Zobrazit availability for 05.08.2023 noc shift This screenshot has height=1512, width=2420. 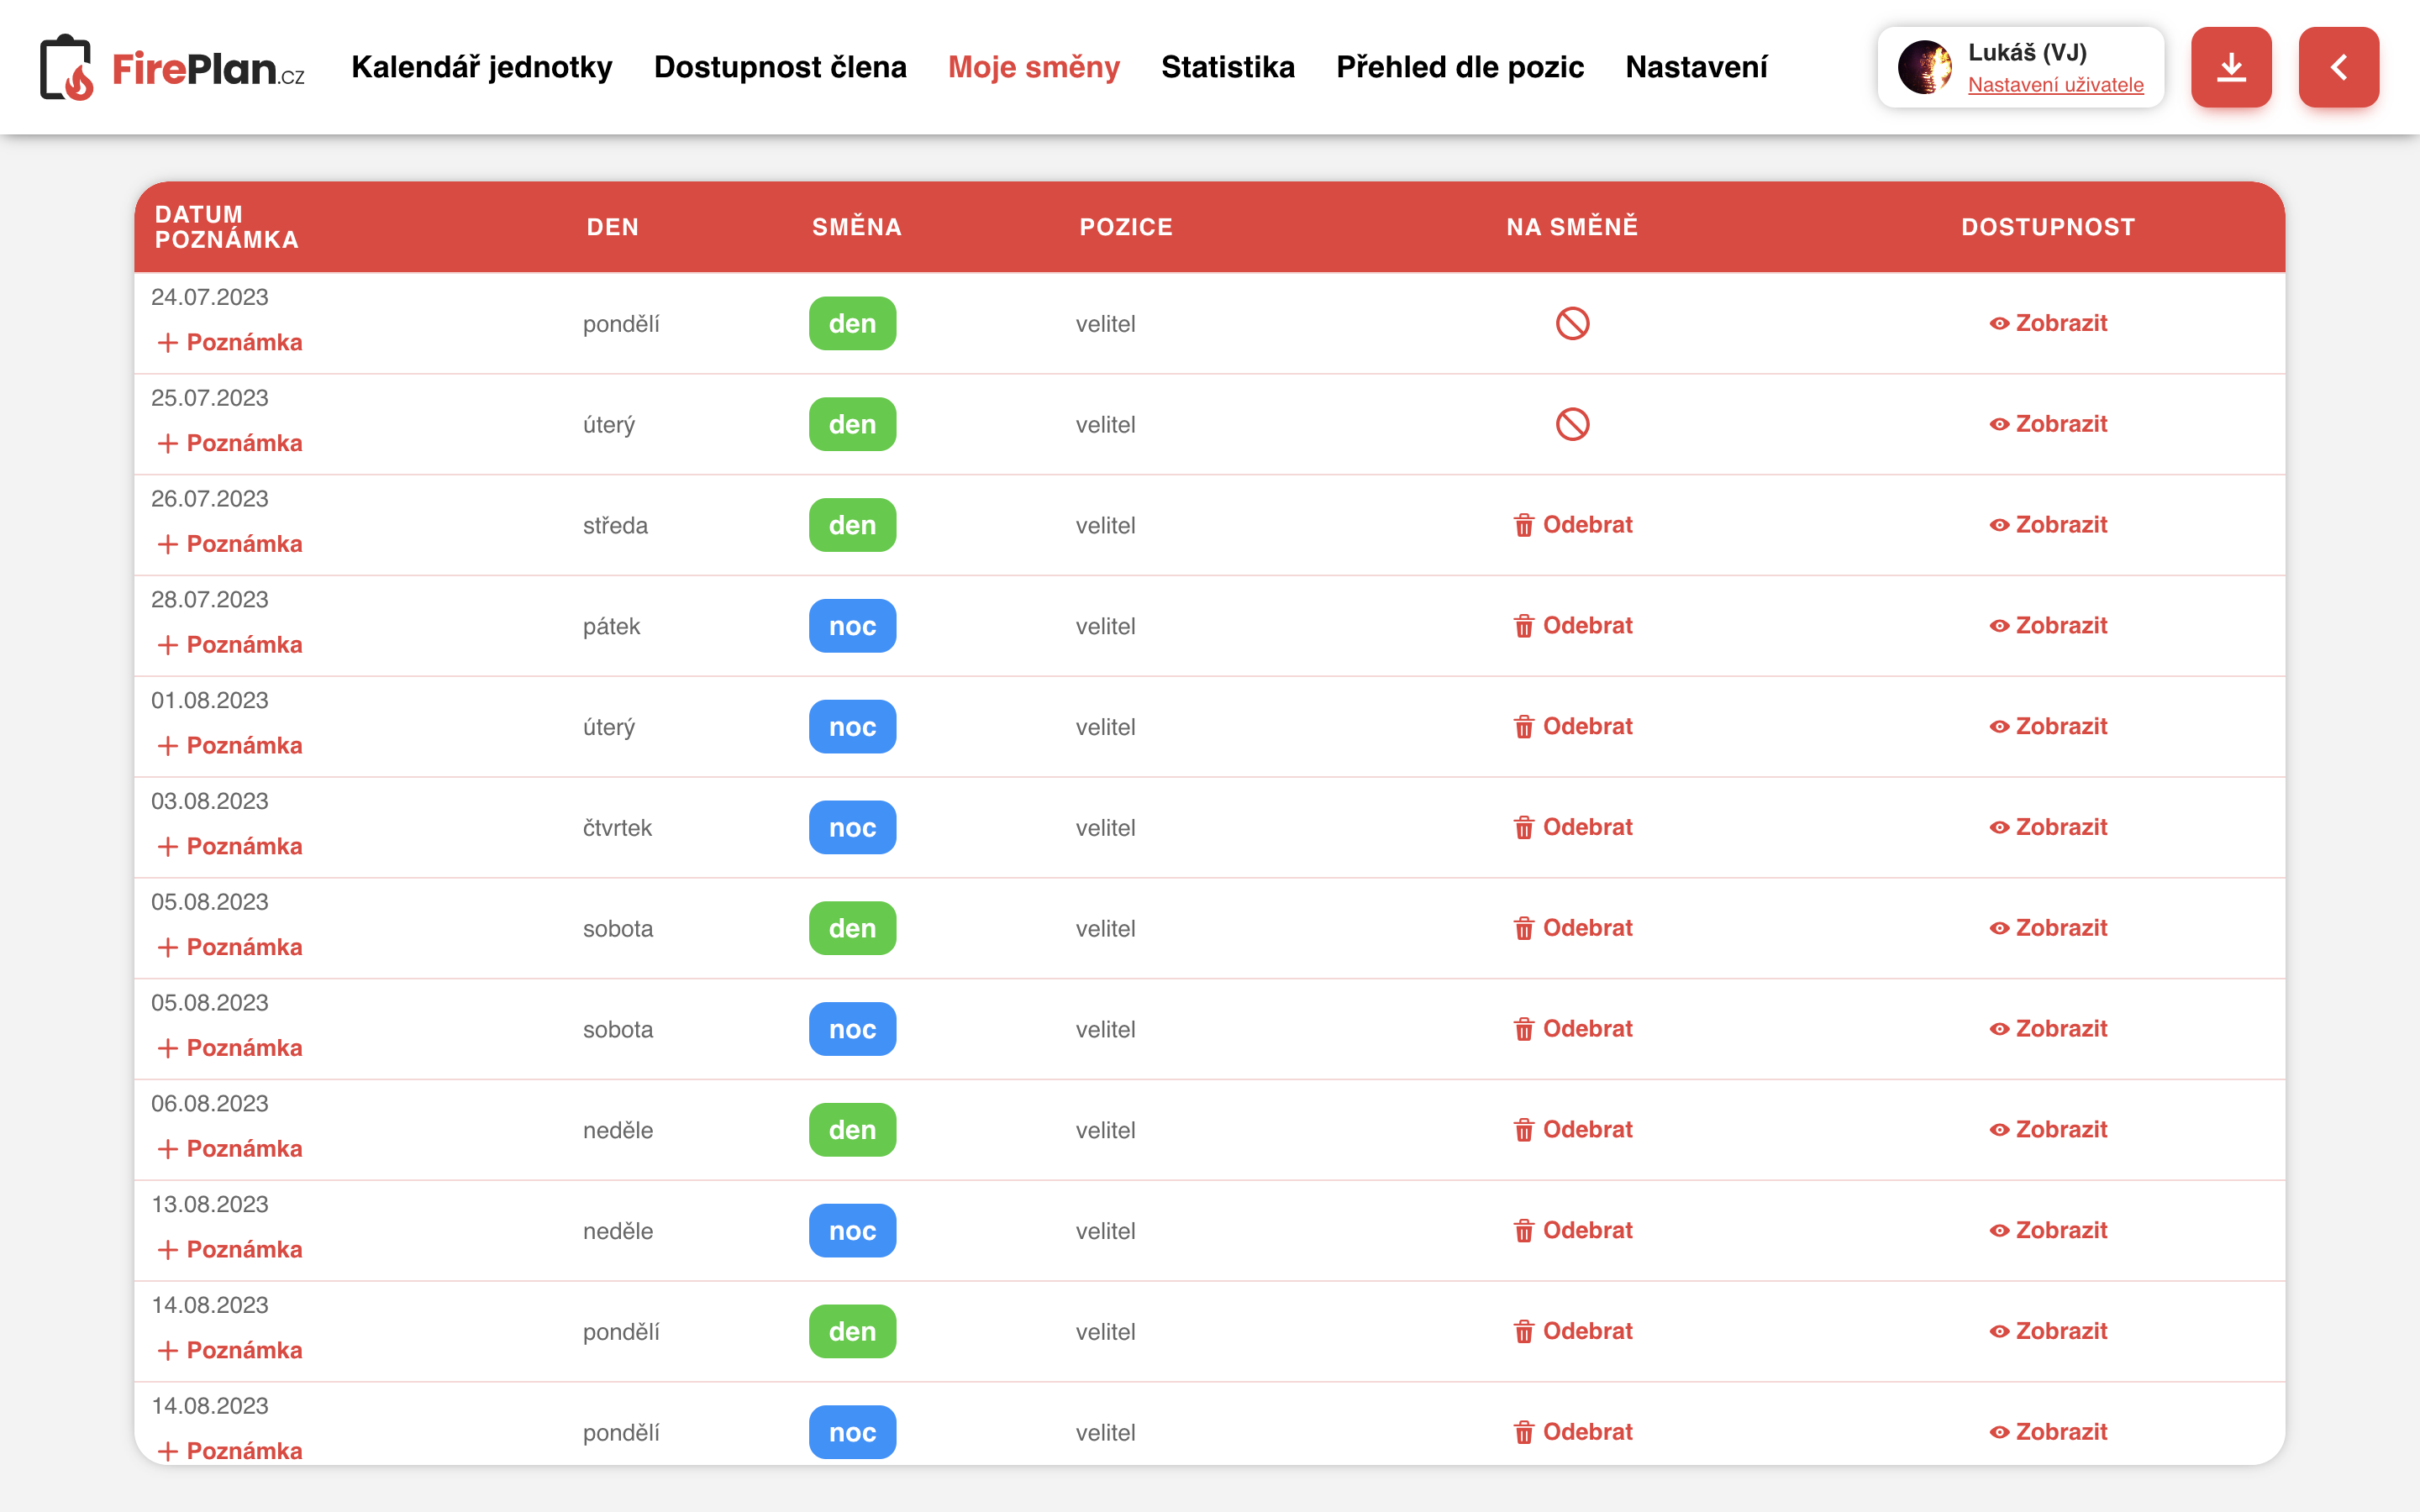[2048, 1029]
